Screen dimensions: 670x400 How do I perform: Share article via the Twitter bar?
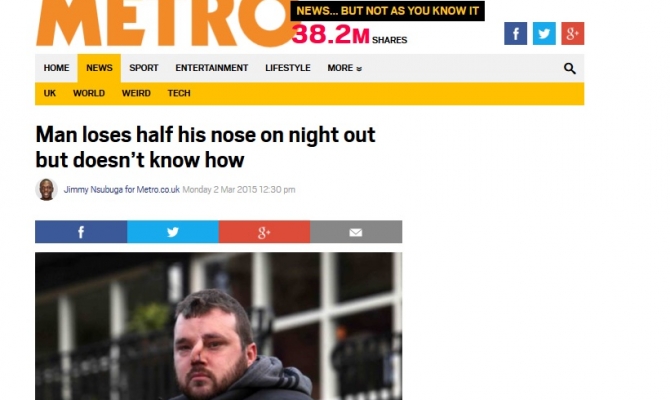pos(173,232)
